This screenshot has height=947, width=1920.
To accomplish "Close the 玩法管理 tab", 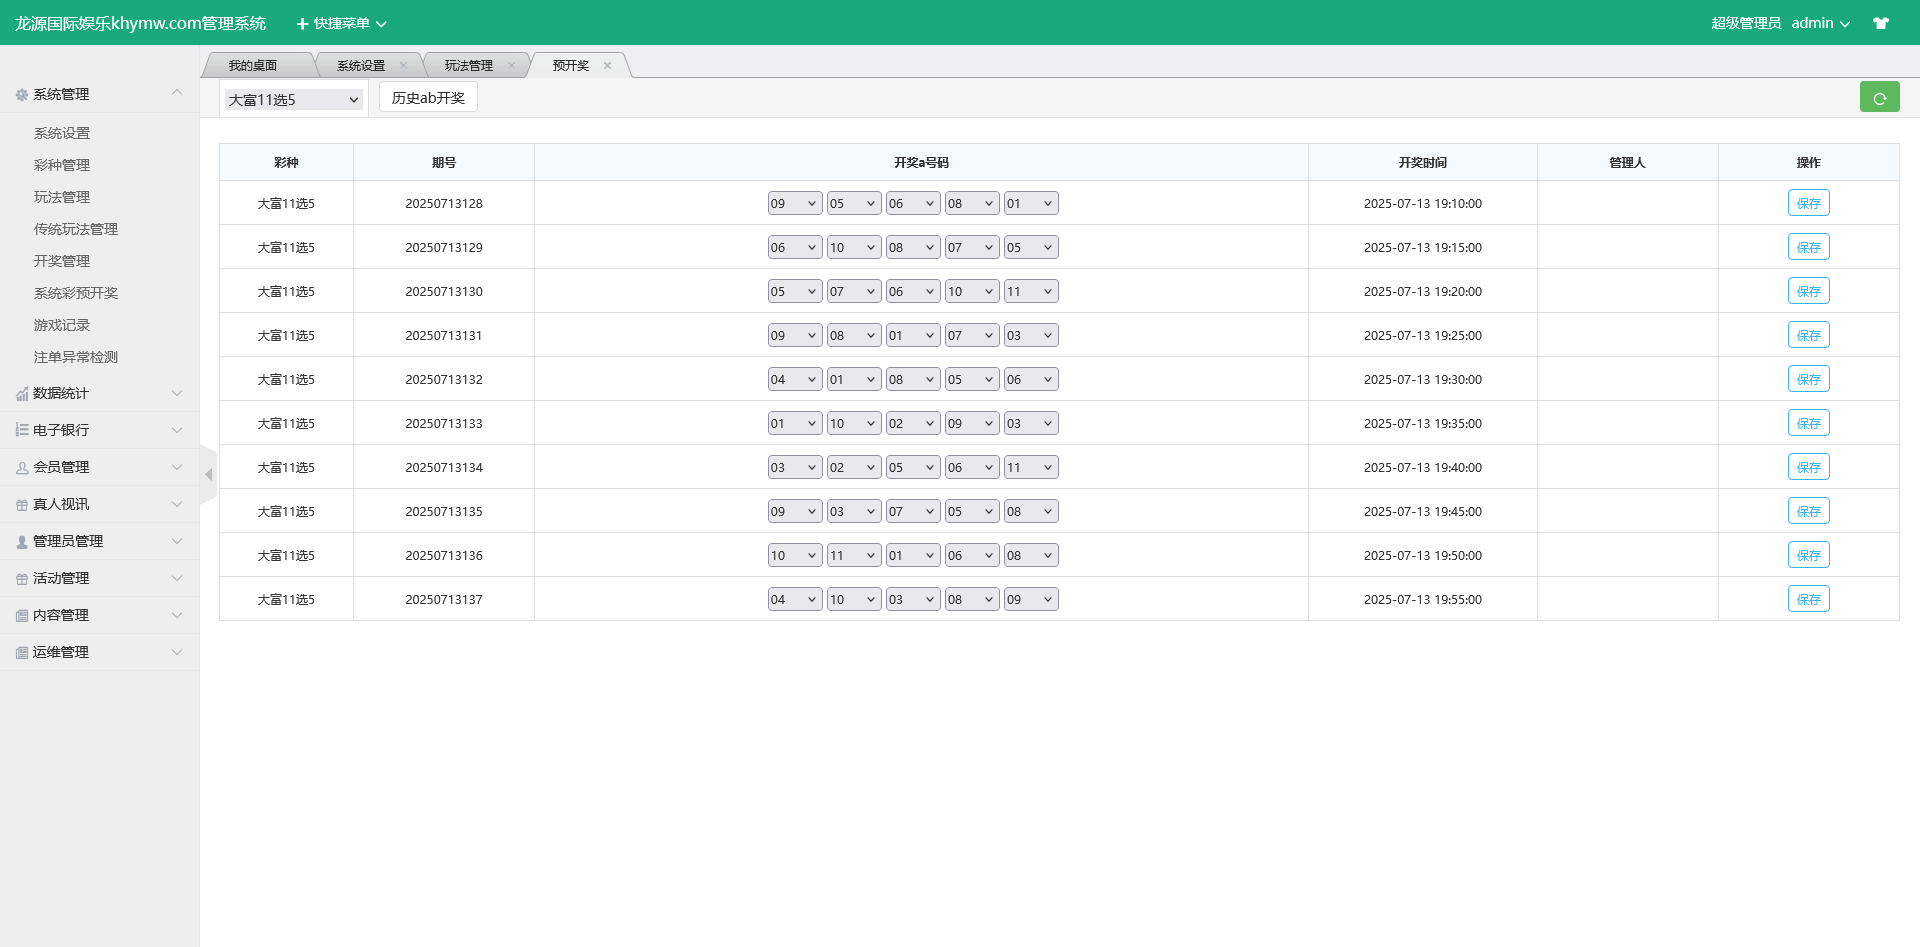I will 511,66.
